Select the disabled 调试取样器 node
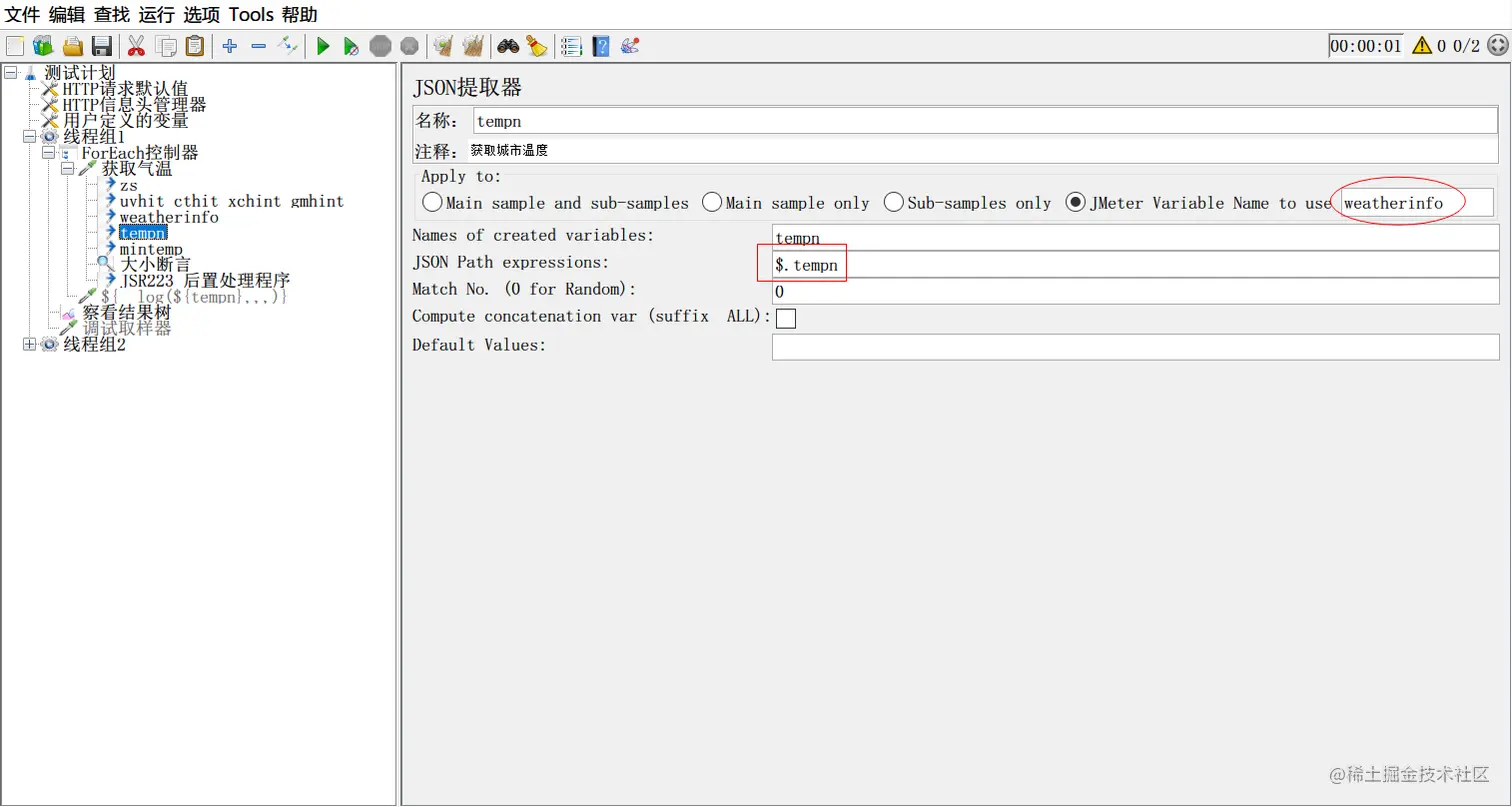The width and height of the screenshot is (1512, 807). pyautogui.click(x=126, y=329)
